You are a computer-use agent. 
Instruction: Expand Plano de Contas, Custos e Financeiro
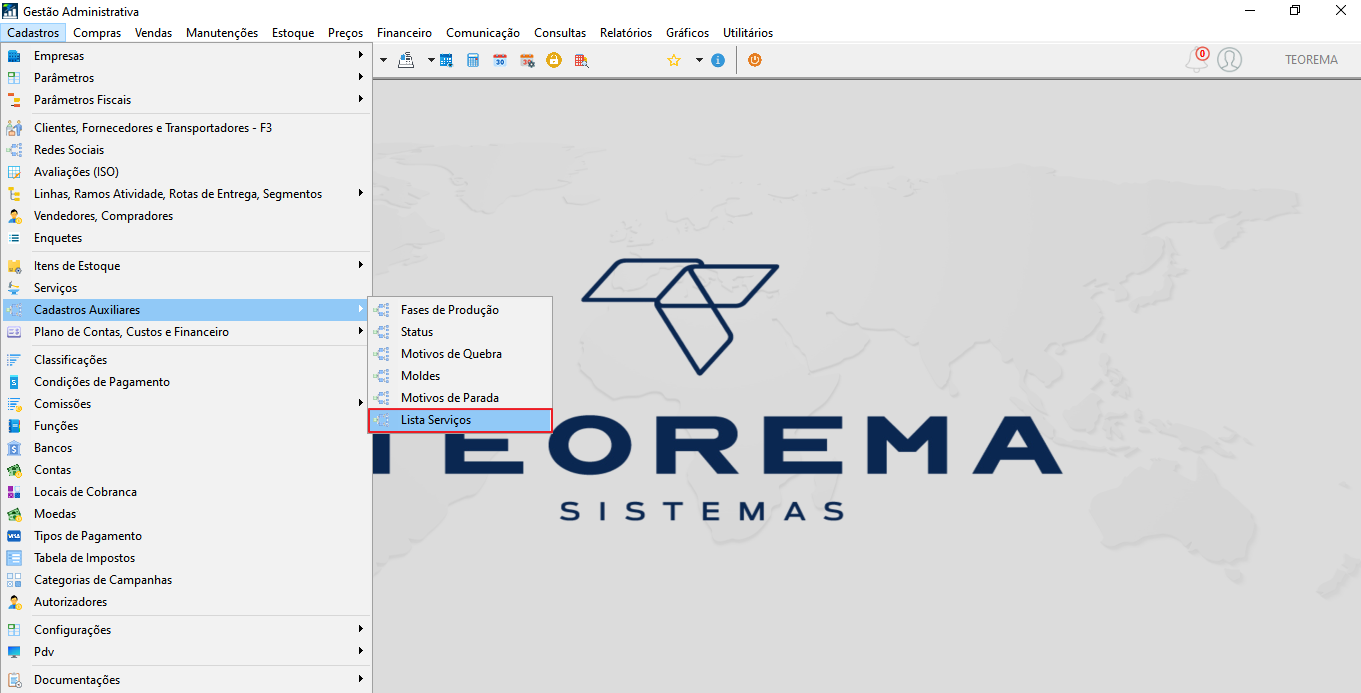[186, 332]
